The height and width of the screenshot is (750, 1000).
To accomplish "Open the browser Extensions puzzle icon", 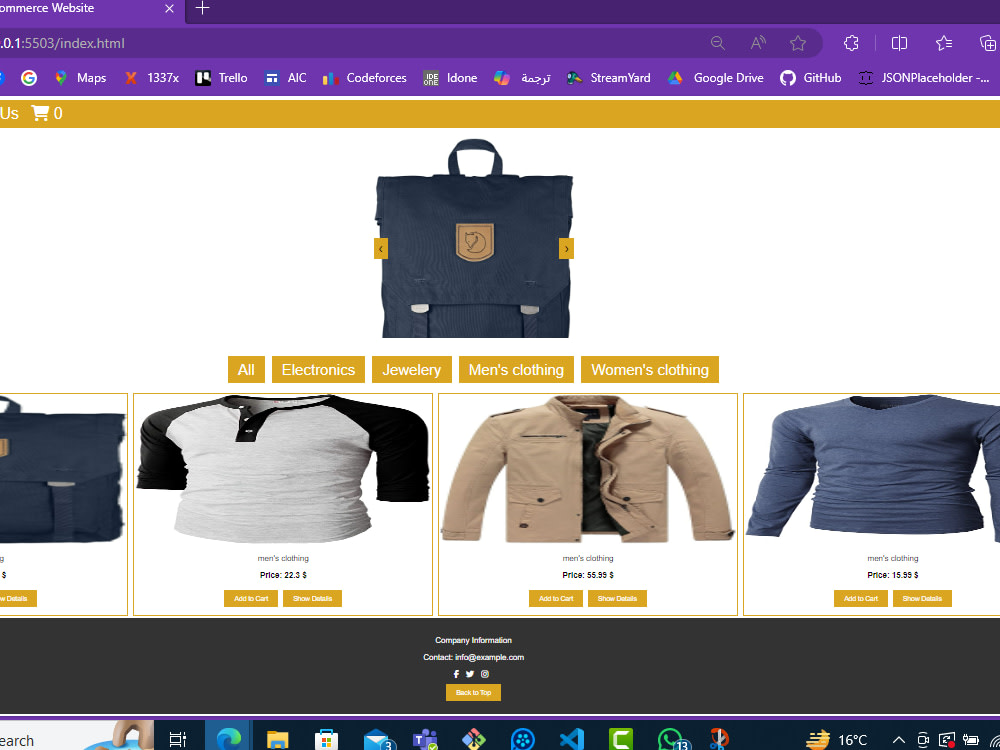I will click(x=851, y=43).
